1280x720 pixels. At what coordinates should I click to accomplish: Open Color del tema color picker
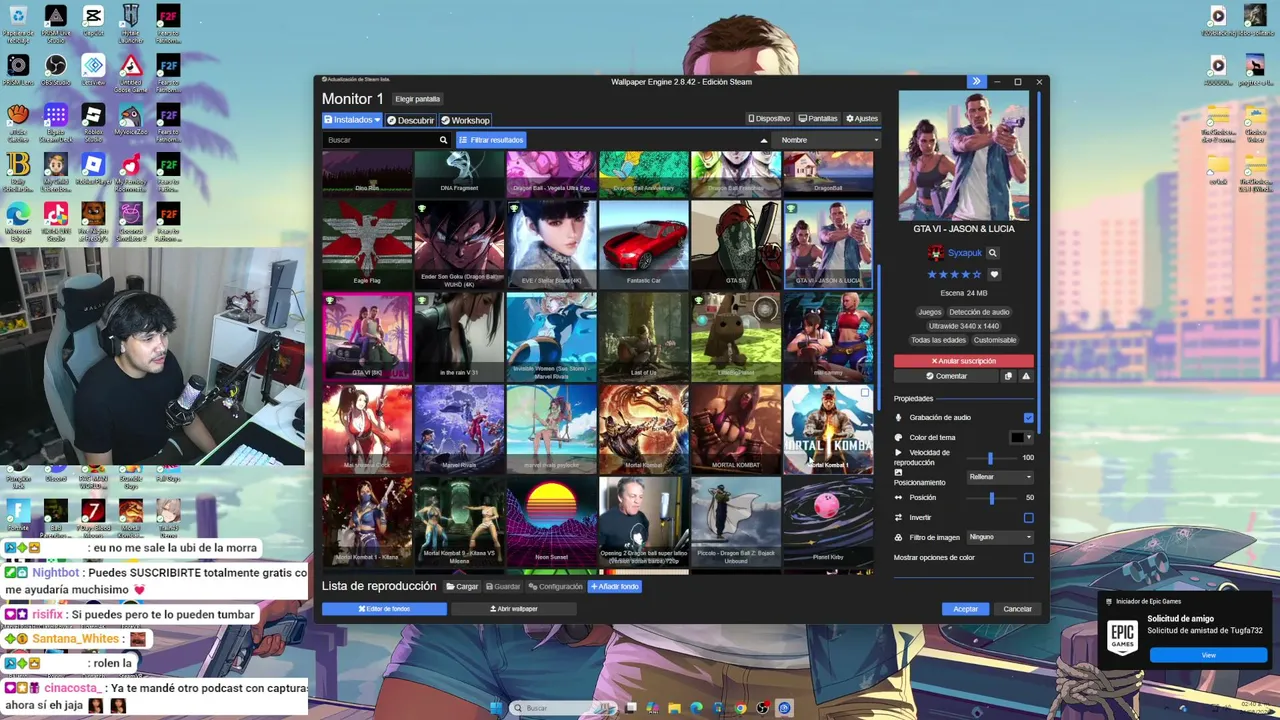pos(1021,438)
